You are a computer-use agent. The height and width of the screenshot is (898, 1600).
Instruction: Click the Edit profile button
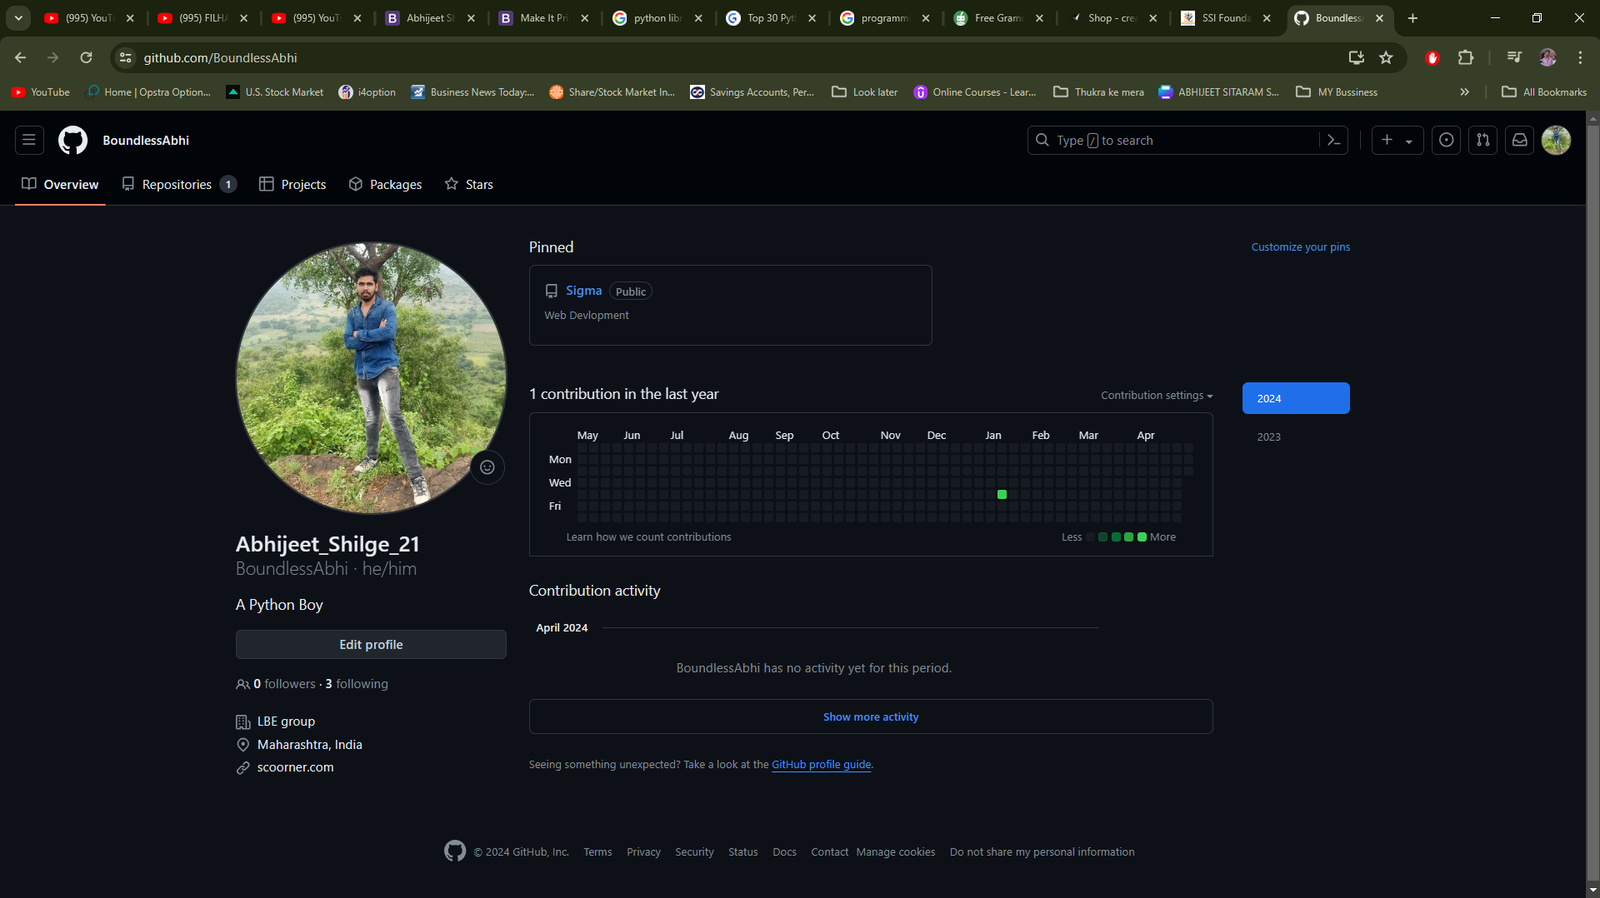371,645
